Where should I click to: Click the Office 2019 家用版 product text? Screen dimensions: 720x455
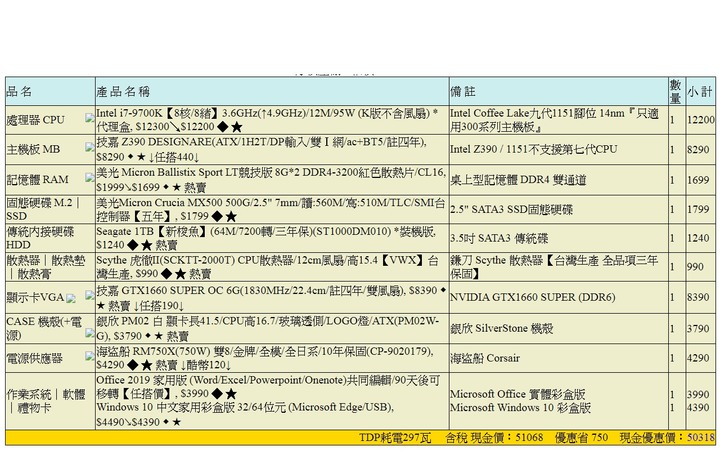269,387
